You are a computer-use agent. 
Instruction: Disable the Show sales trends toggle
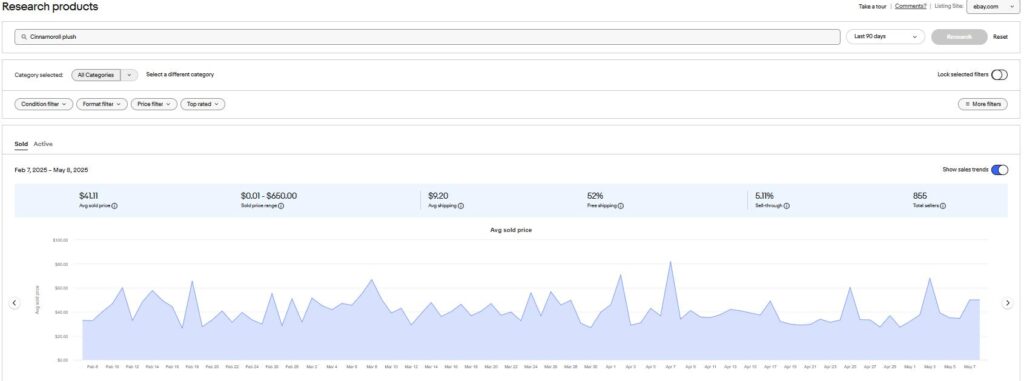tap(999, 170)
